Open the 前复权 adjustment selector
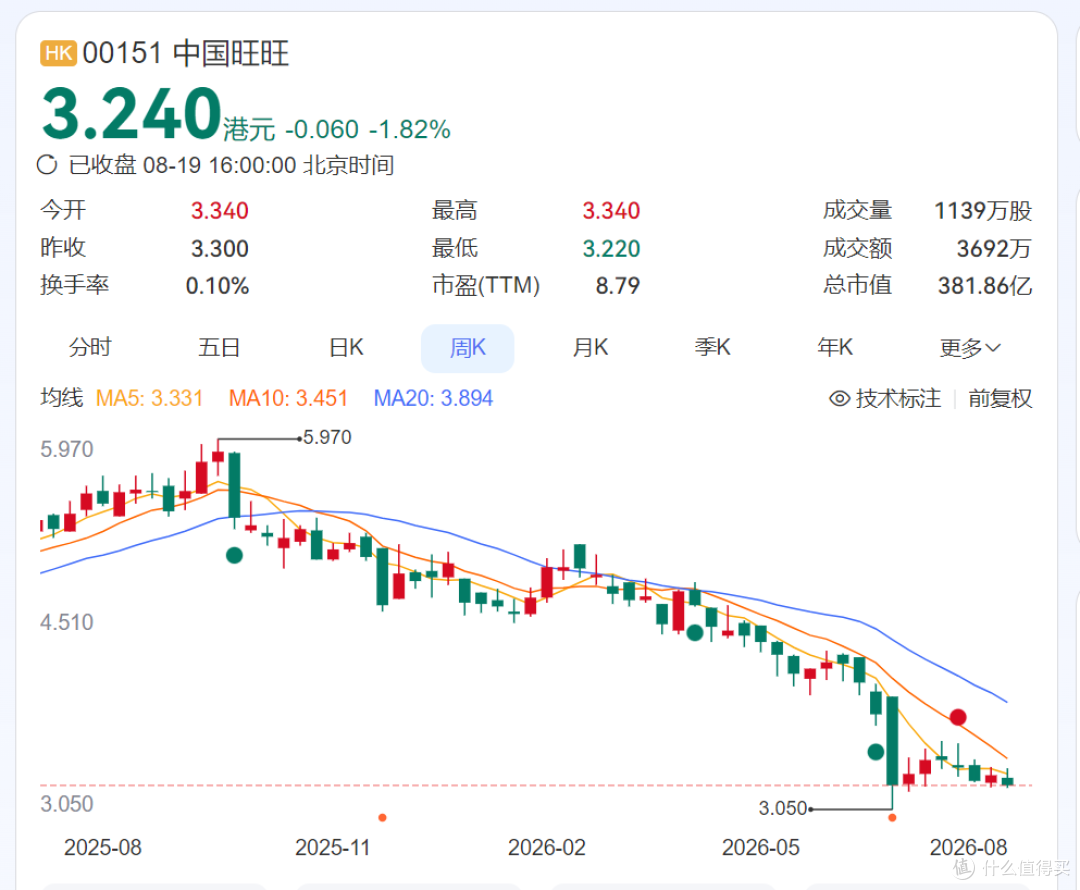This screenshot has height=890, width=1080. pos(1000,398)
